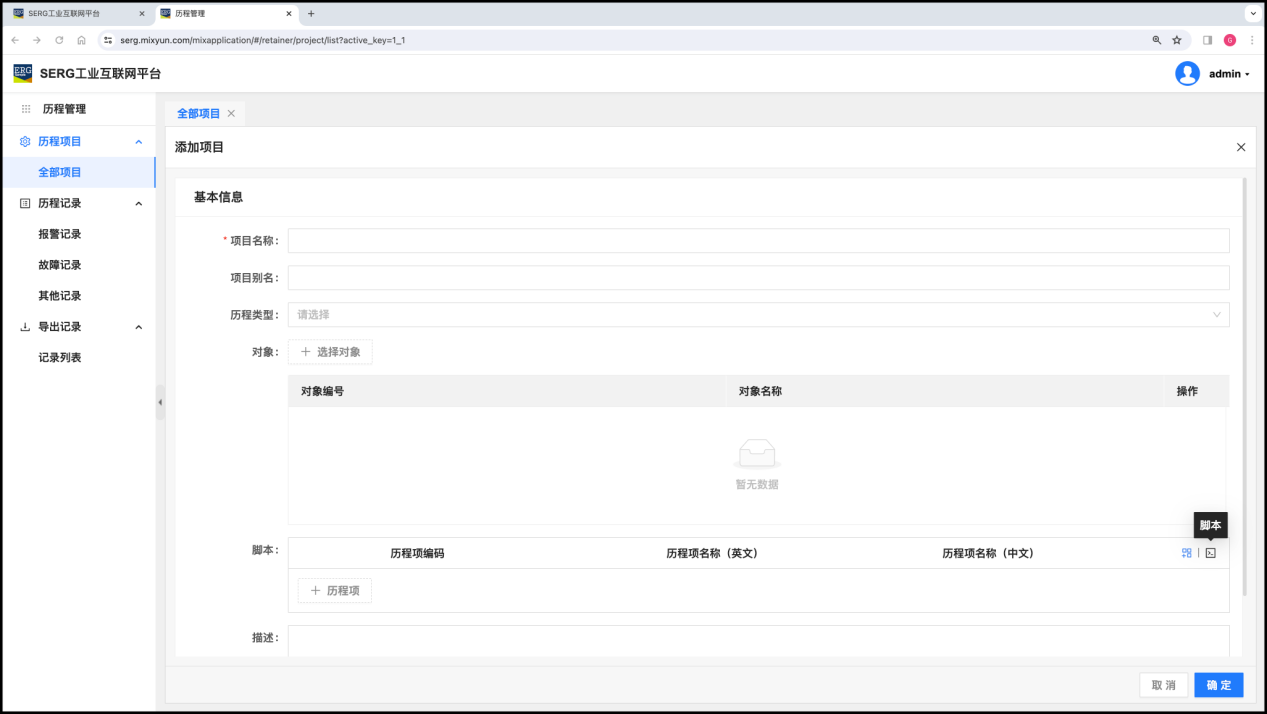Collapse sidebar using the arrow handle
Image resolution: width=1267 pixels, height=714 pixels.
(x=160, y=402)
